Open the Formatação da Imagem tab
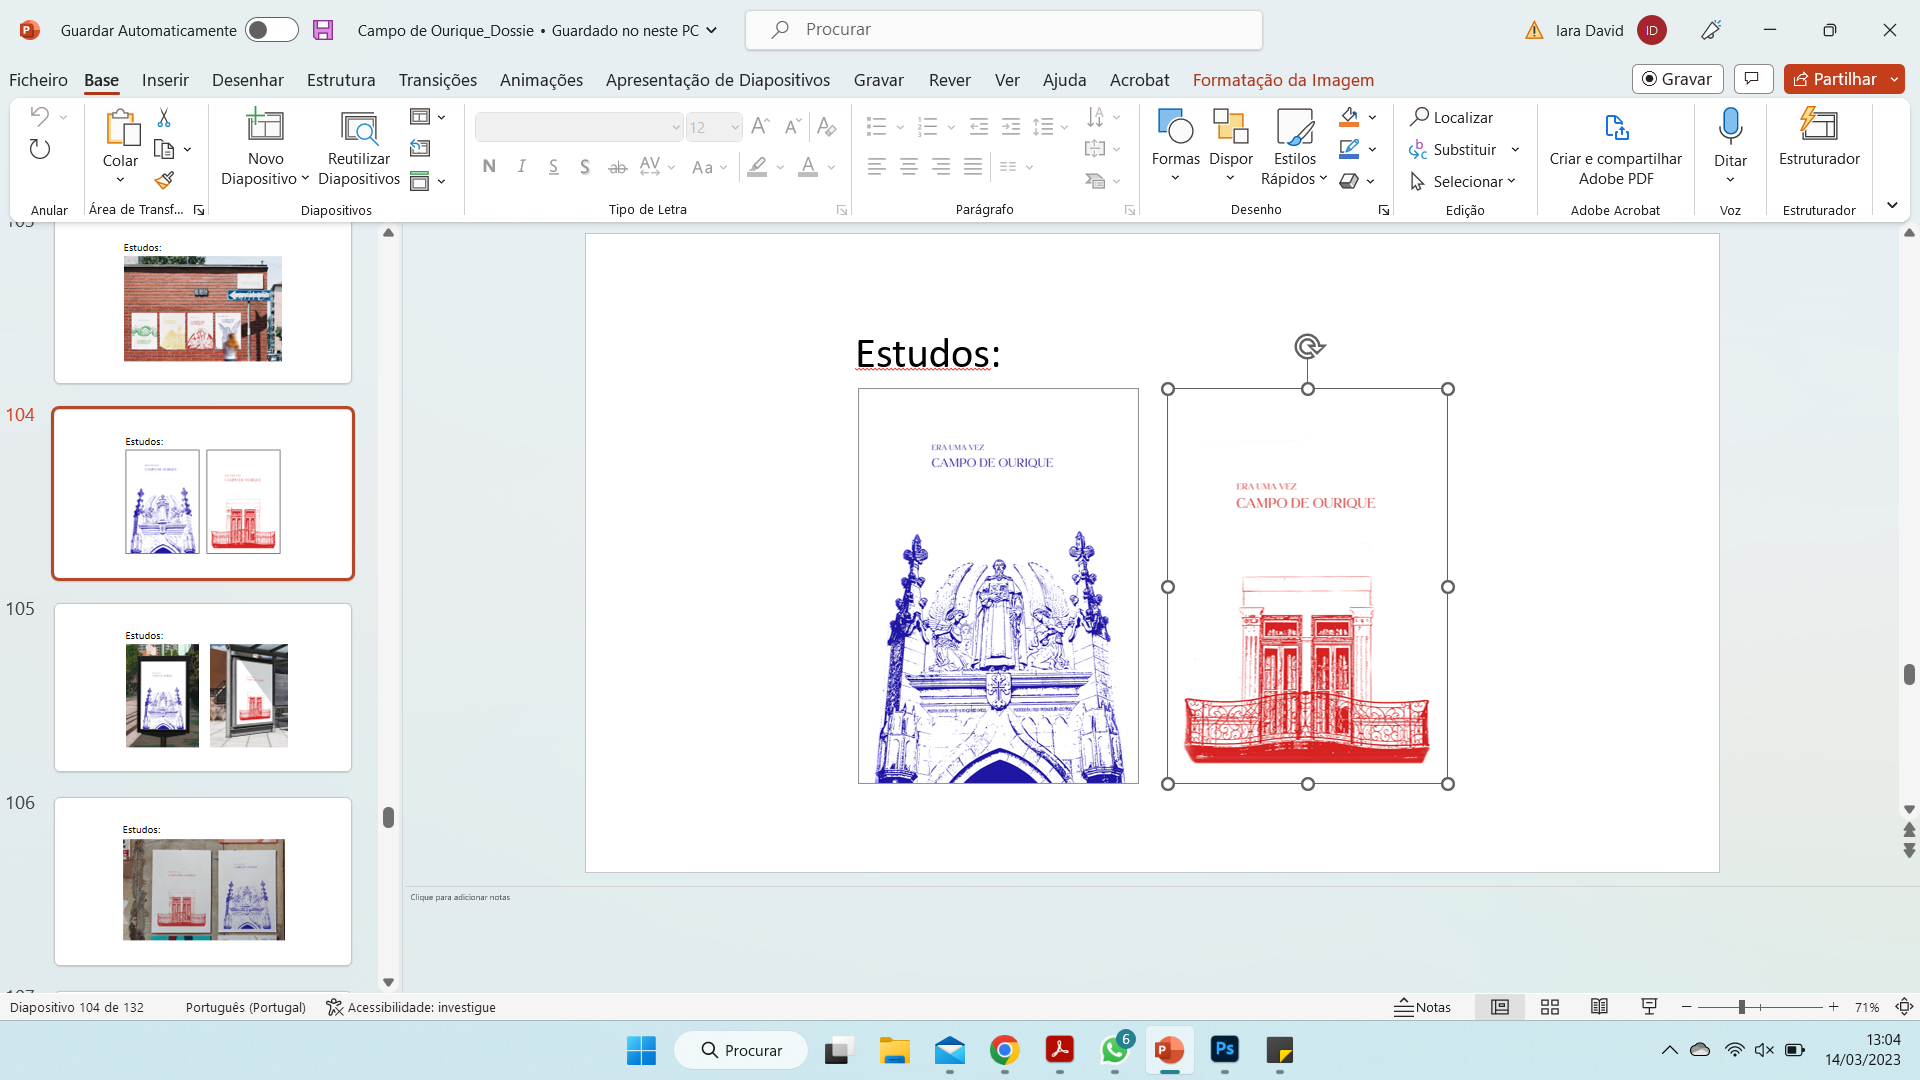This screenshot has height=1080, width=1920. [1283, 80]
